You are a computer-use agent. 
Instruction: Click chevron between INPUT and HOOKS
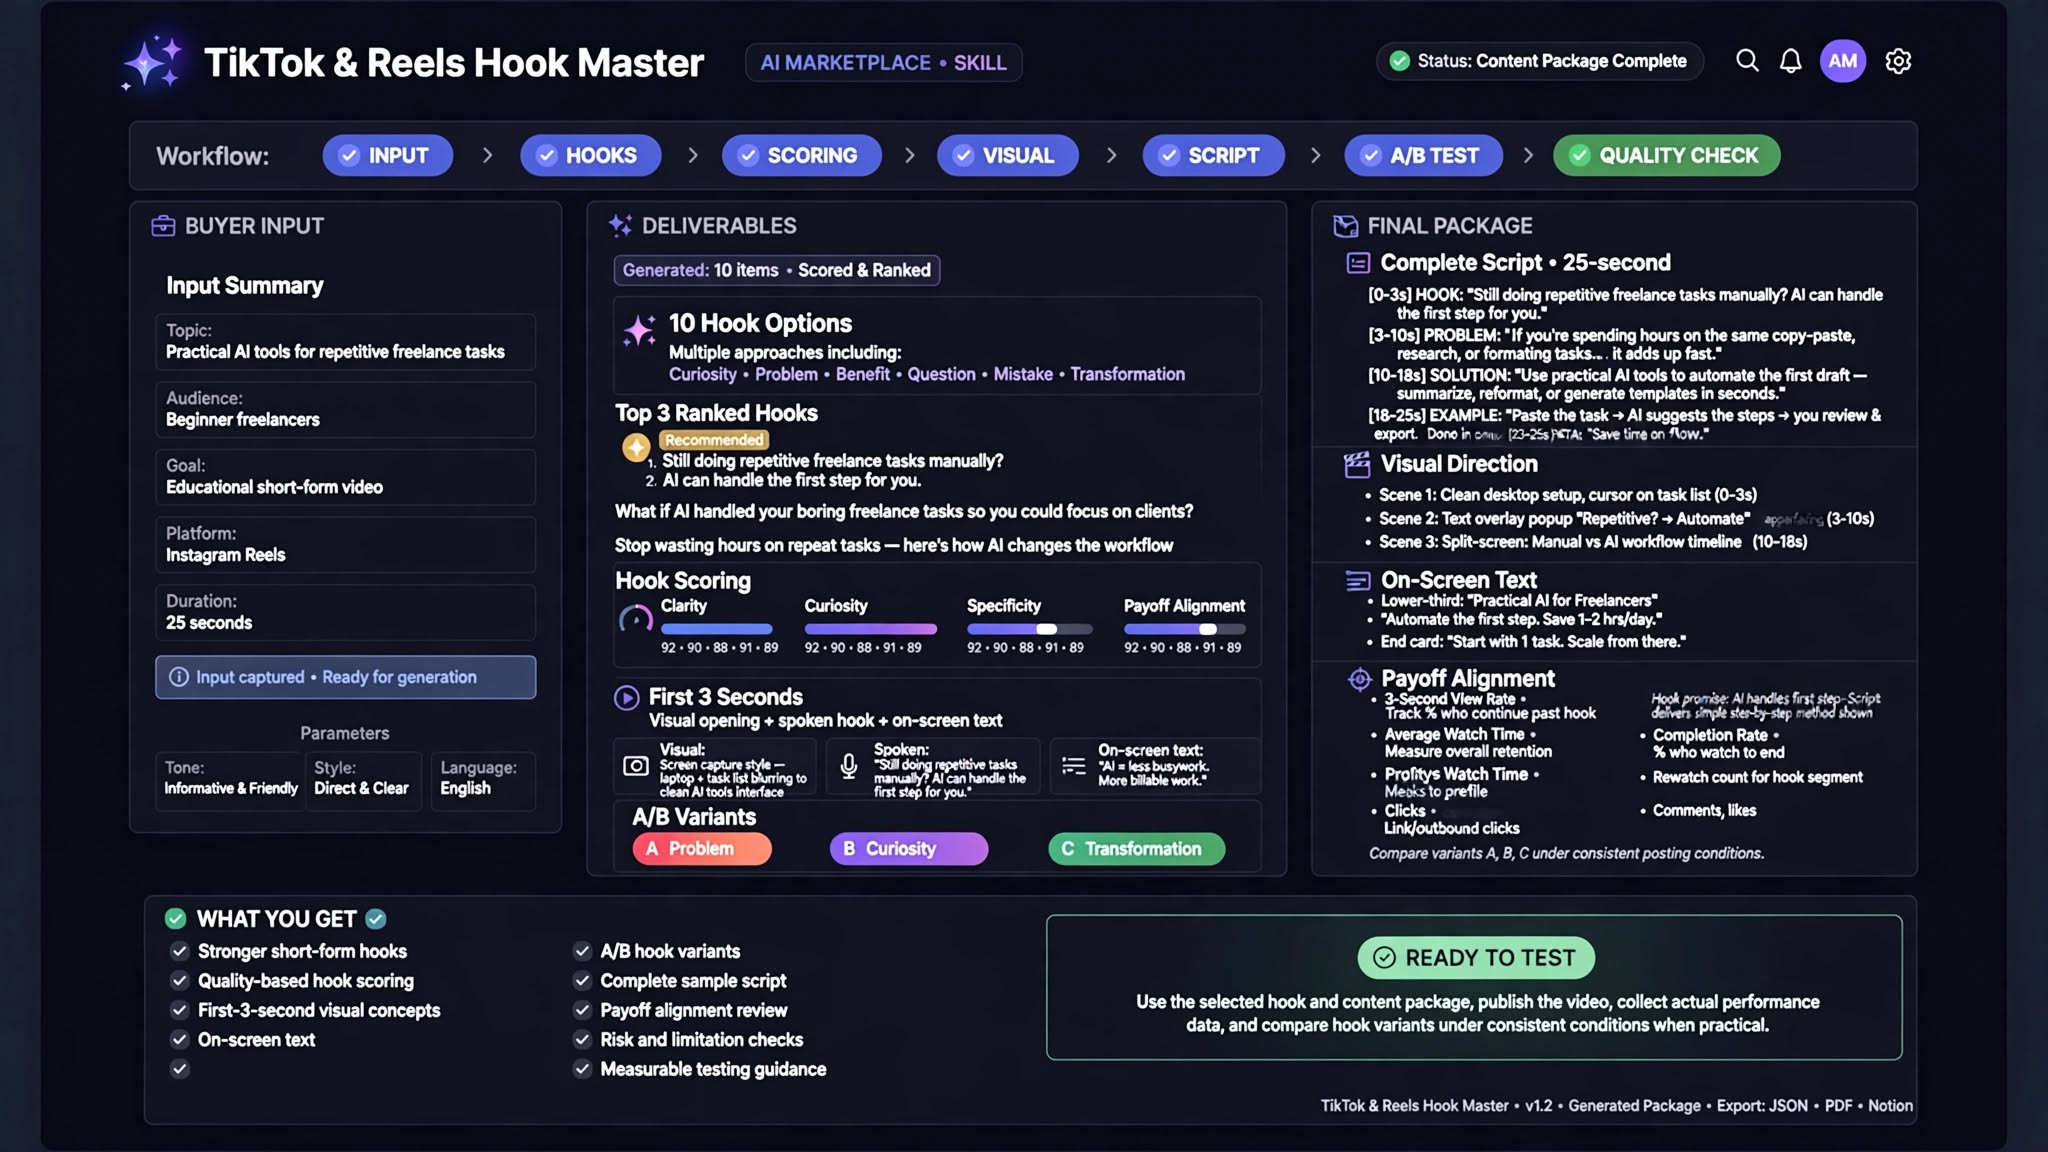click(x=487, y=155)
